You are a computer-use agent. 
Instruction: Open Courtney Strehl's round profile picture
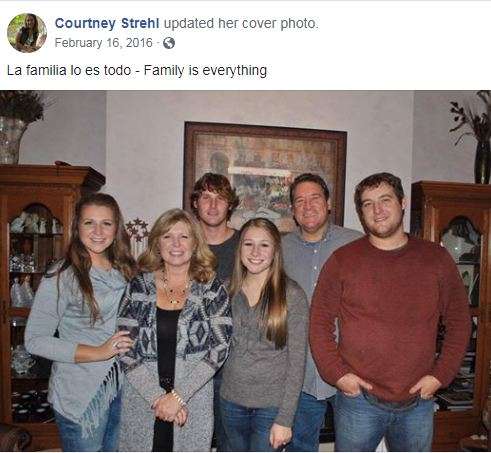27,33
